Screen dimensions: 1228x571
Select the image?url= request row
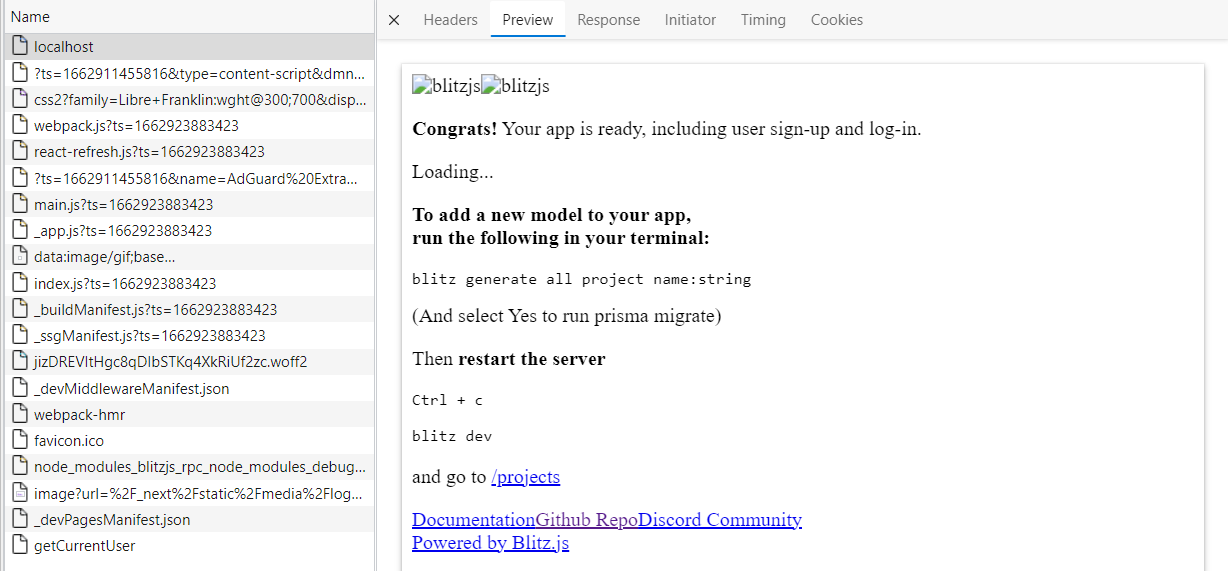tap(190, 493)
